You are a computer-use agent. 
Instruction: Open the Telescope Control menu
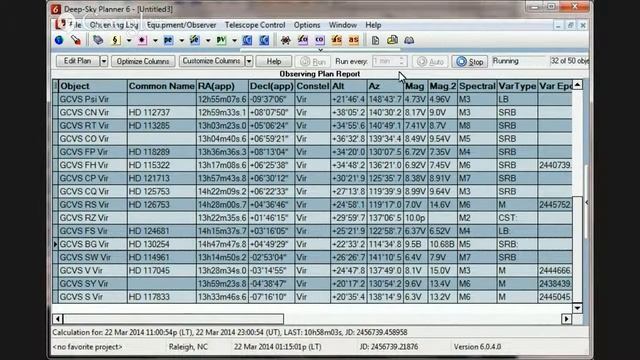pyautogui.click(x=255, y=25)
